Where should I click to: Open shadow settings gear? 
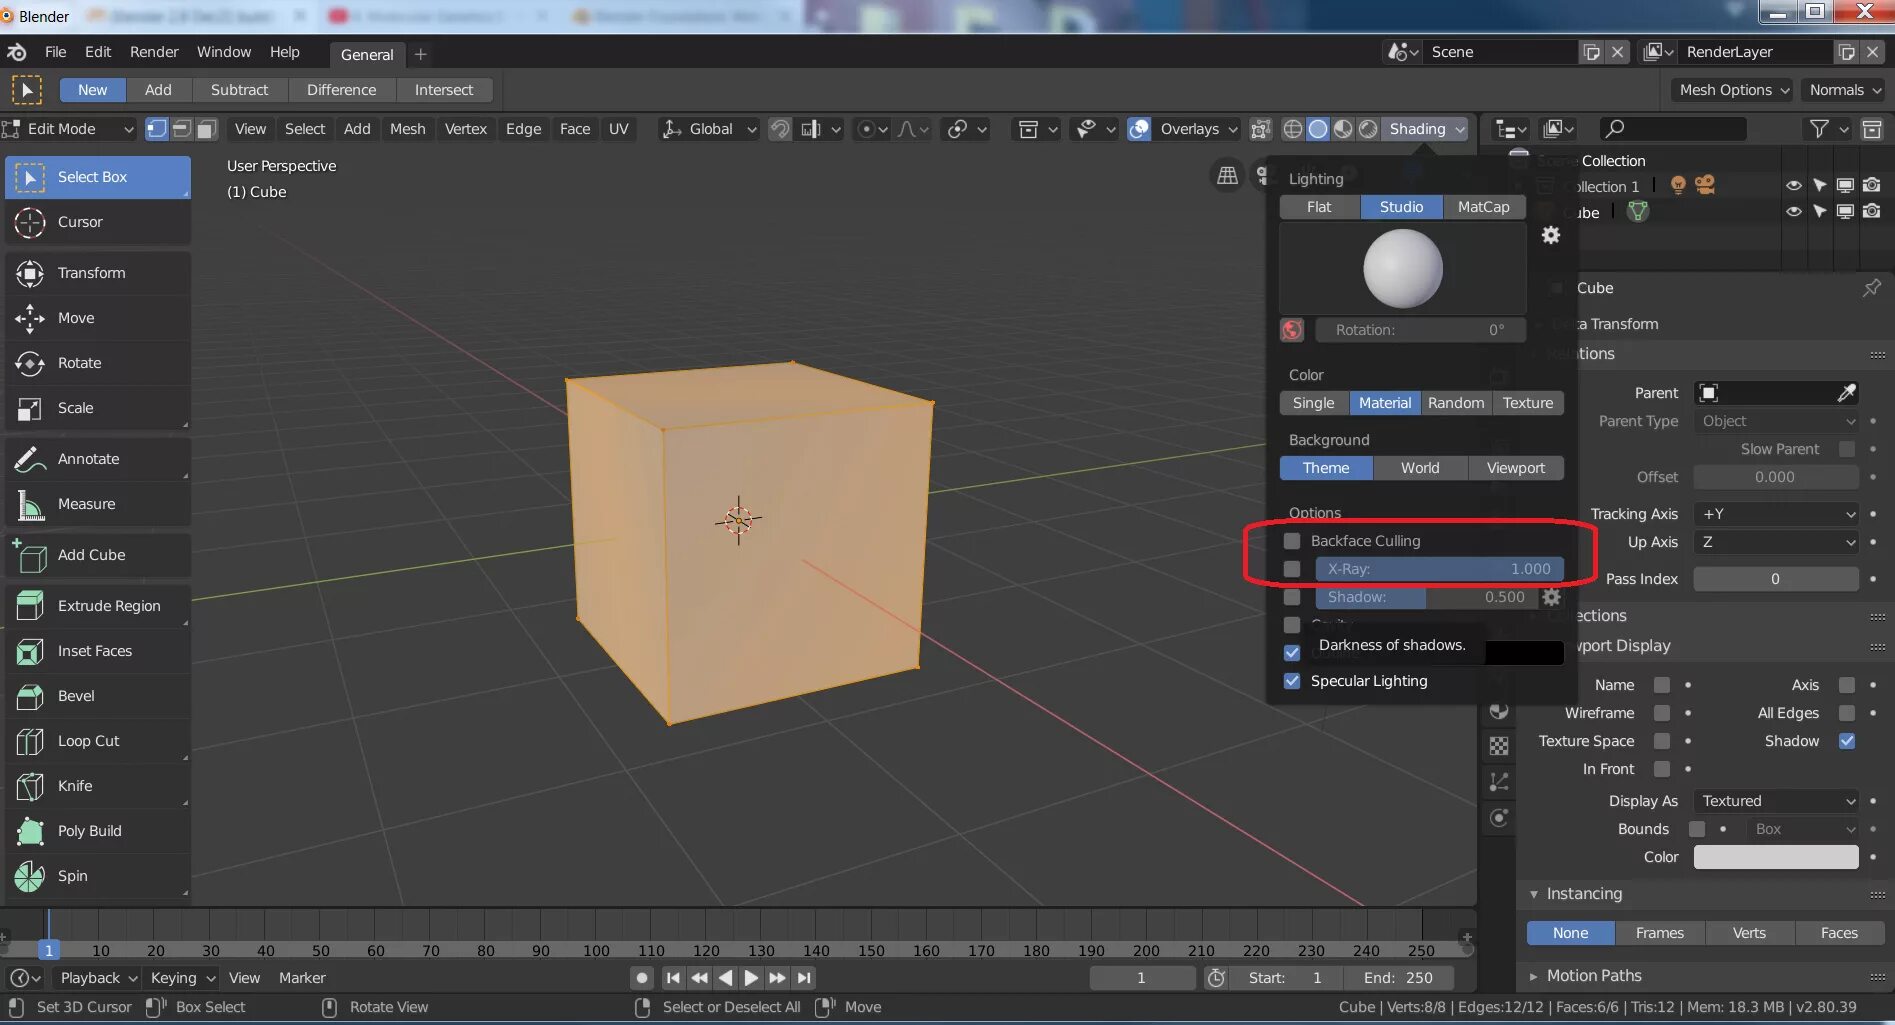pos(1551,597)
